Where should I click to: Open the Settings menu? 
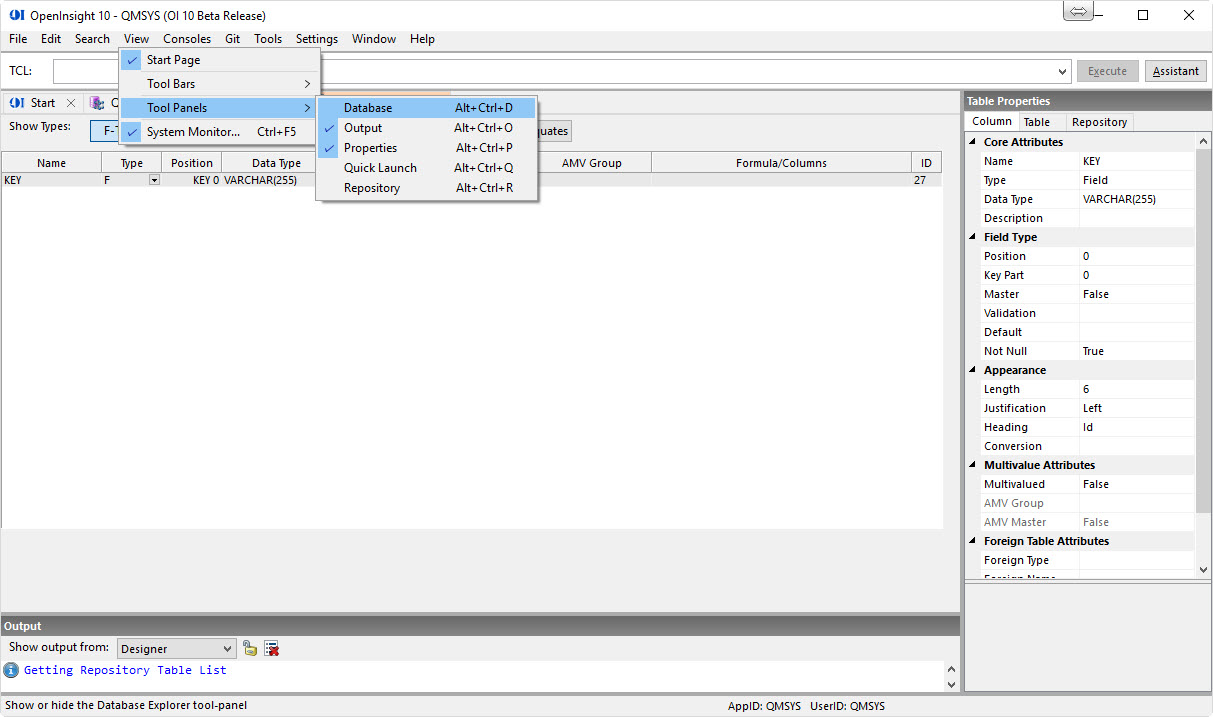pyautogui.click(x=317, y=39)
